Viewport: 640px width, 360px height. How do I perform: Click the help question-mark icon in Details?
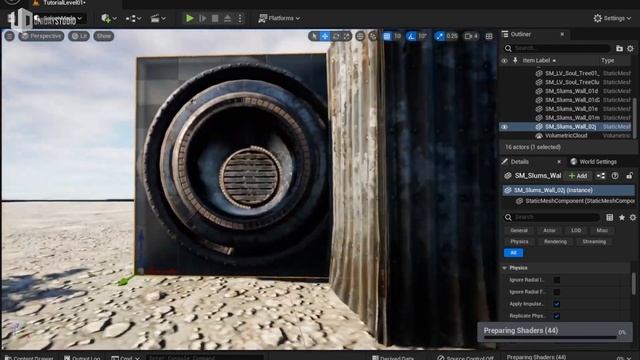click(x=615, y=176)
